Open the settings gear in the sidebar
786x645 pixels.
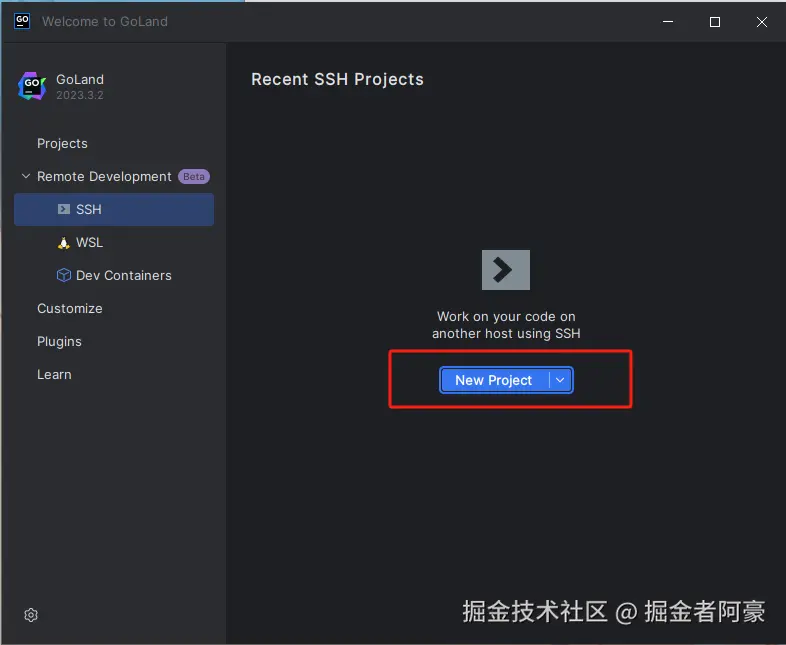(31, 615)
